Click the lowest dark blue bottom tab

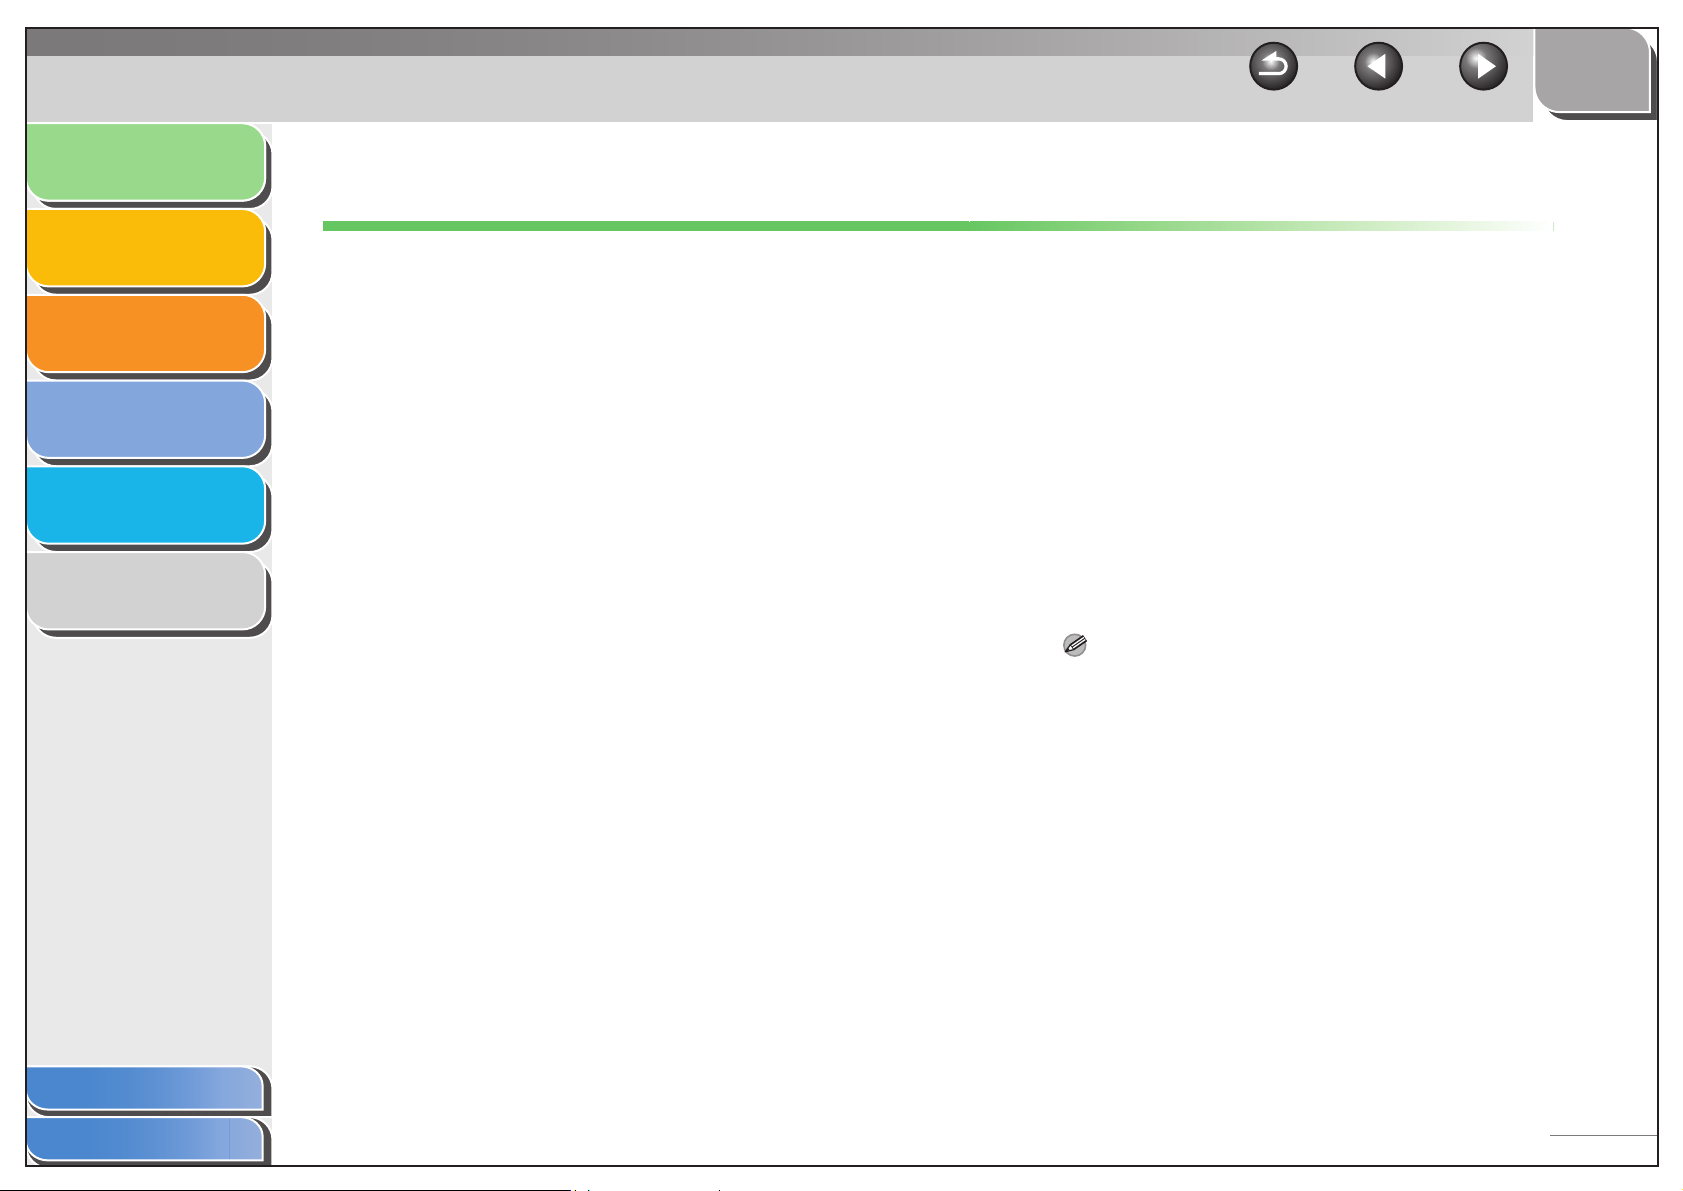(128, 1139)
